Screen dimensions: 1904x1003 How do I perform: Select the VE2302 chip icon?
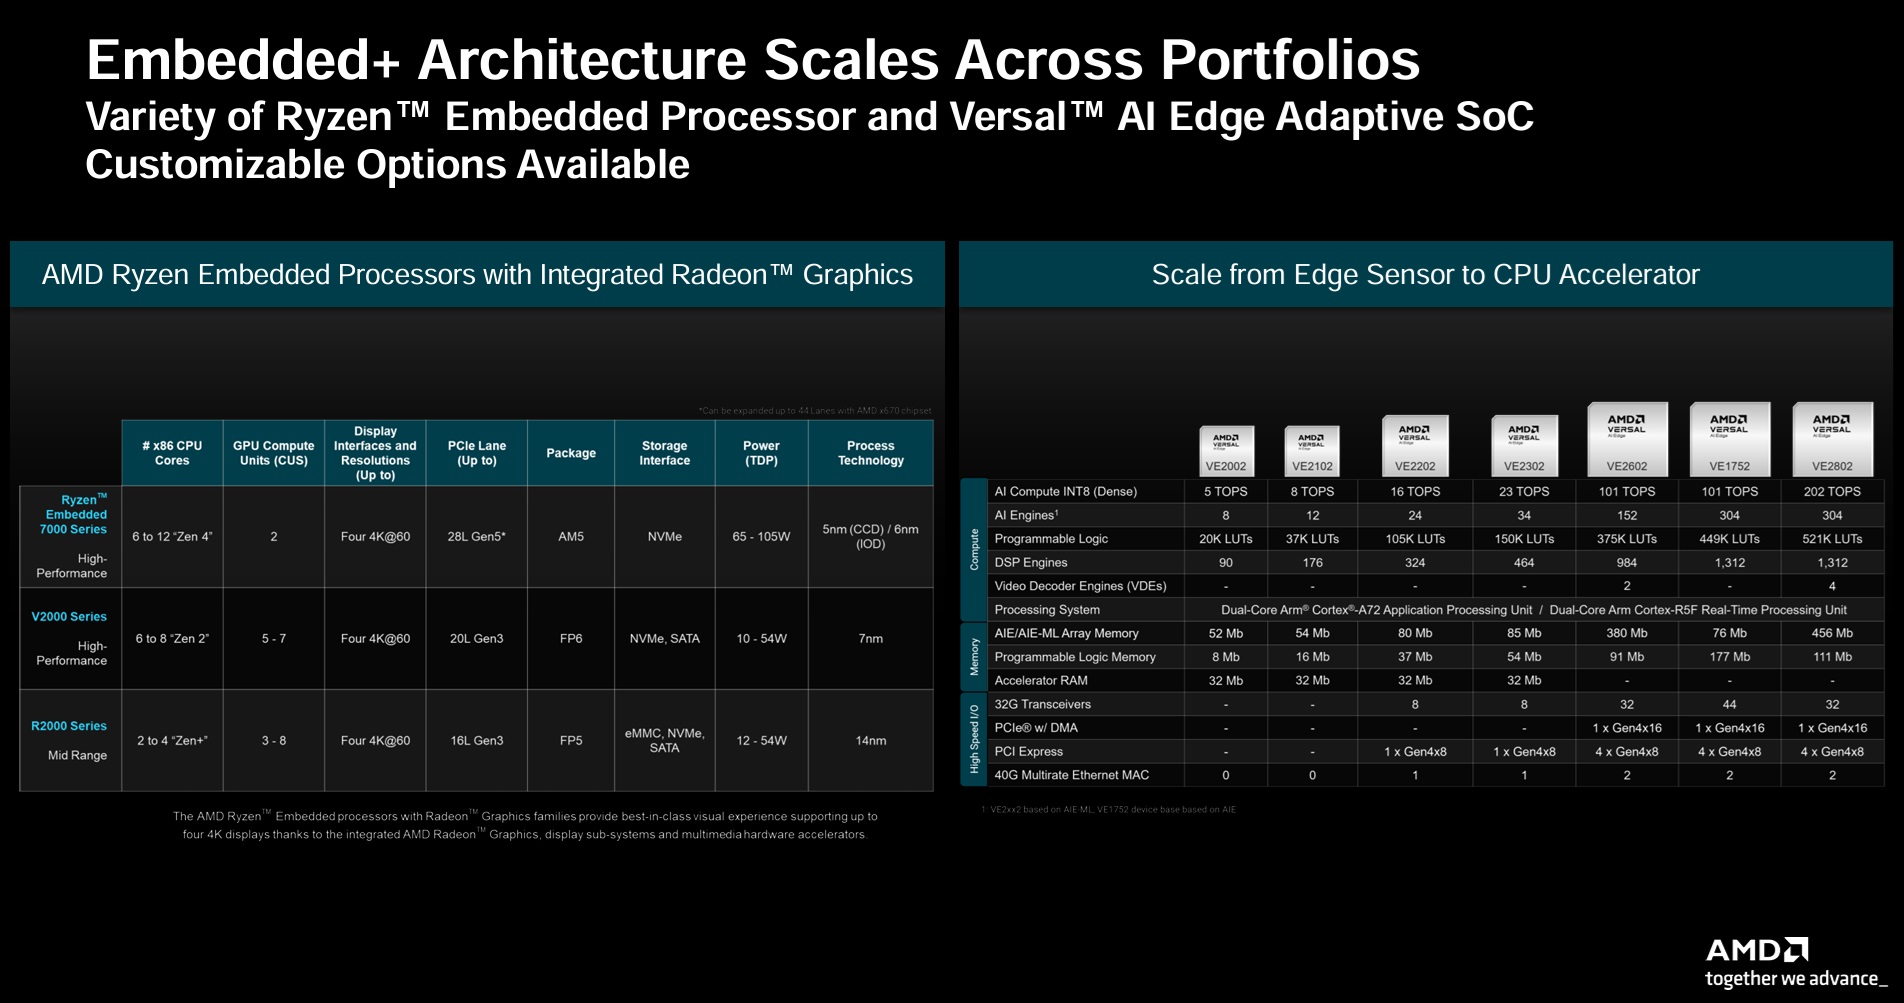(x=1523, y=445)
